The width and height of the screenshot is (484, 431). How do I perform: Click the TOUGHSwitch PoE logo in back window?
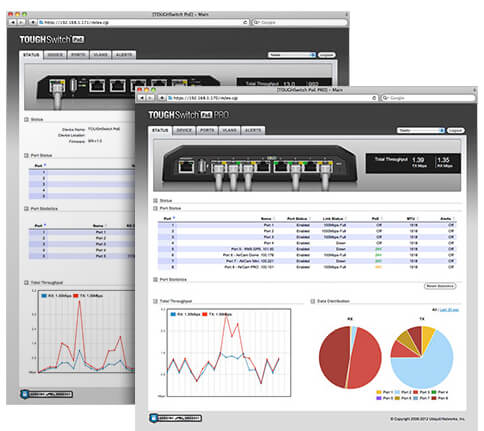point(52,40)
